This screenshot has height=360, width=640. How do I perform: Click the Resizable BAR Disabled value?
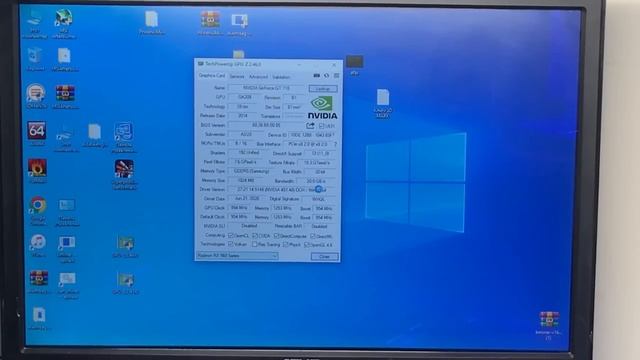319,226
